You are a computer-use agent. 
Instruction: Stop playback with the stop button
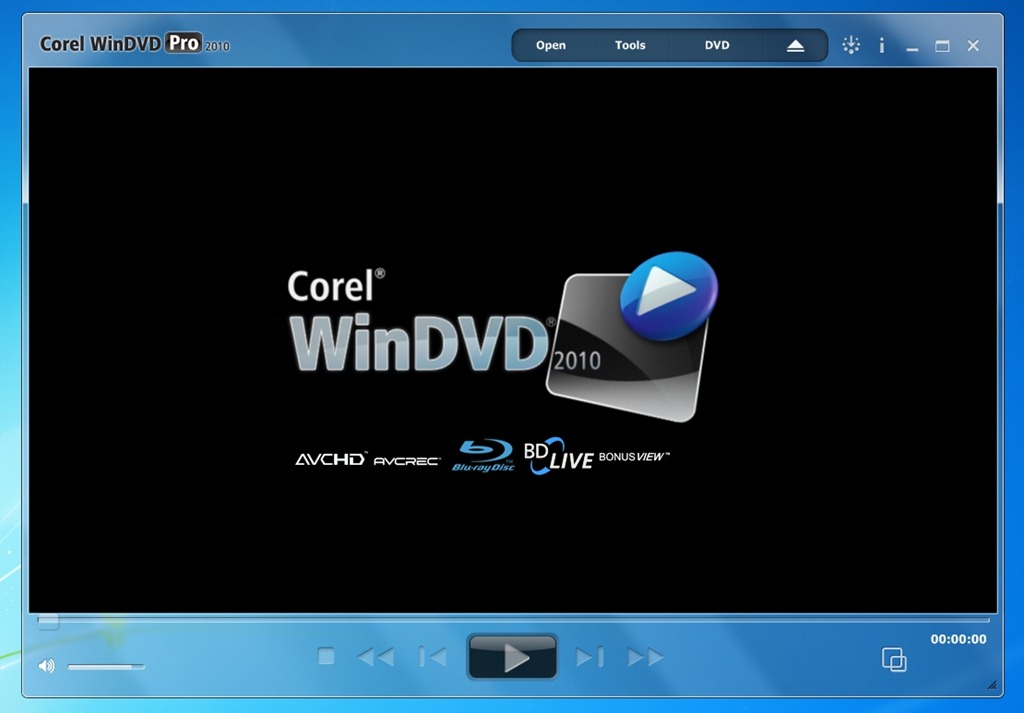pyautogui.click(x=326, y=656)
